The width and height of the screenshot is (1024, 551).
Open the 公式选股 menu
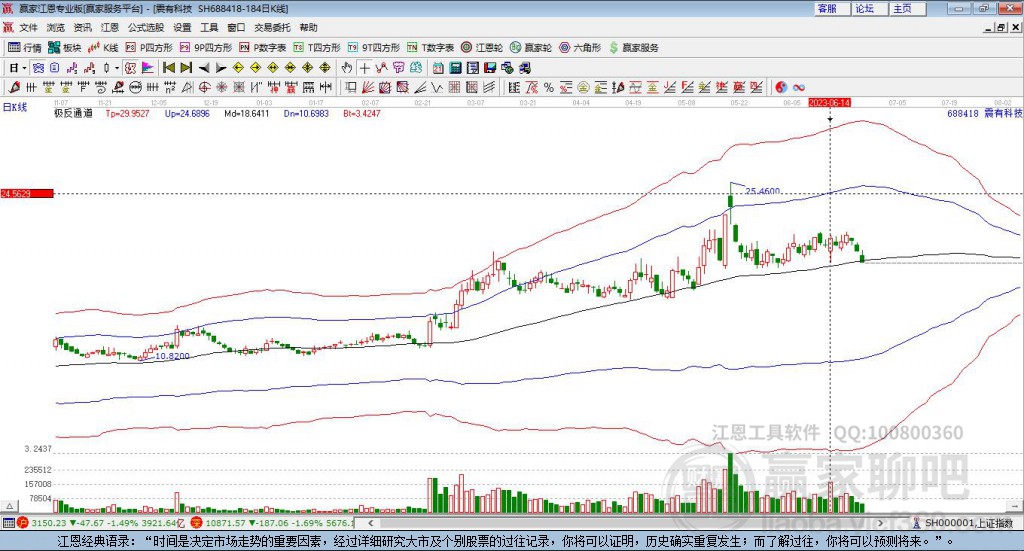click(x=146, y=27)
